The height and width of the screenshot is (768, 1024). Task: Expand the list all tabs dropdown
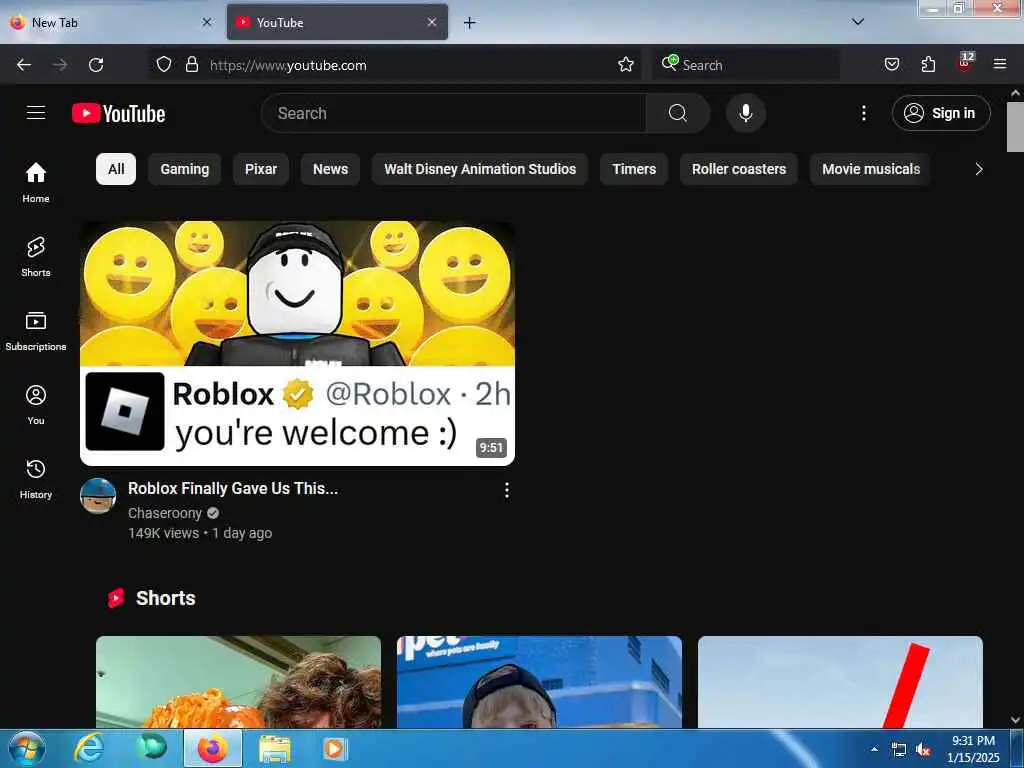858,22
